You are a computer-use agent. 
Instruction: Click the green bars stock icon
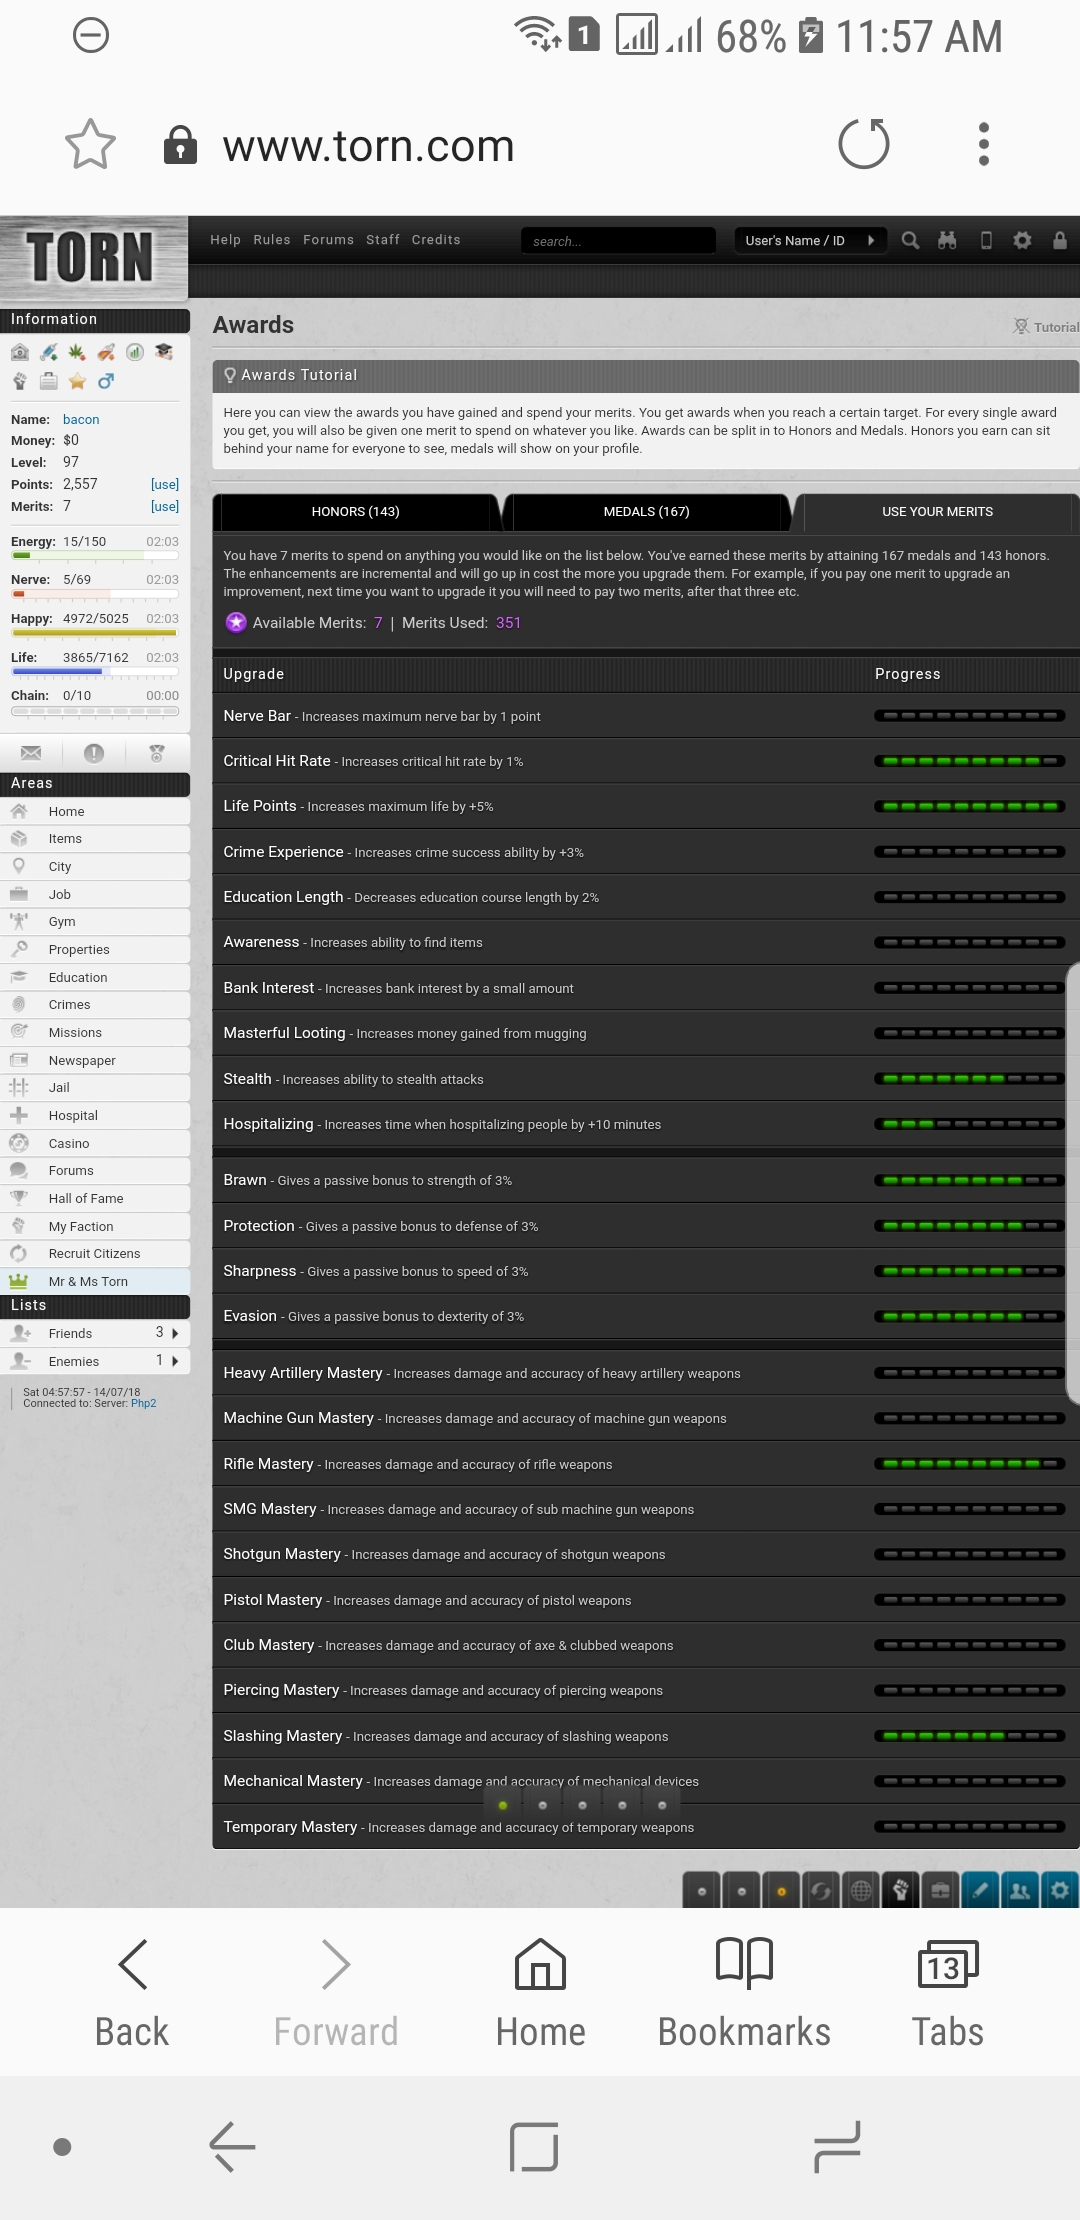point(135,352)
